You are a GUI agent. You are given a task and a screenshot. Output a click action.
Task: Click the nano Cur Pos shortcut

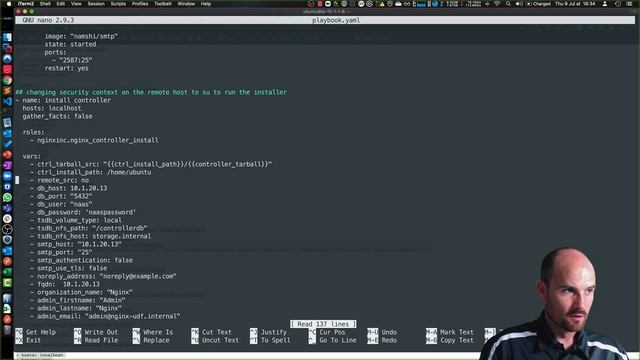coord(327,332)
